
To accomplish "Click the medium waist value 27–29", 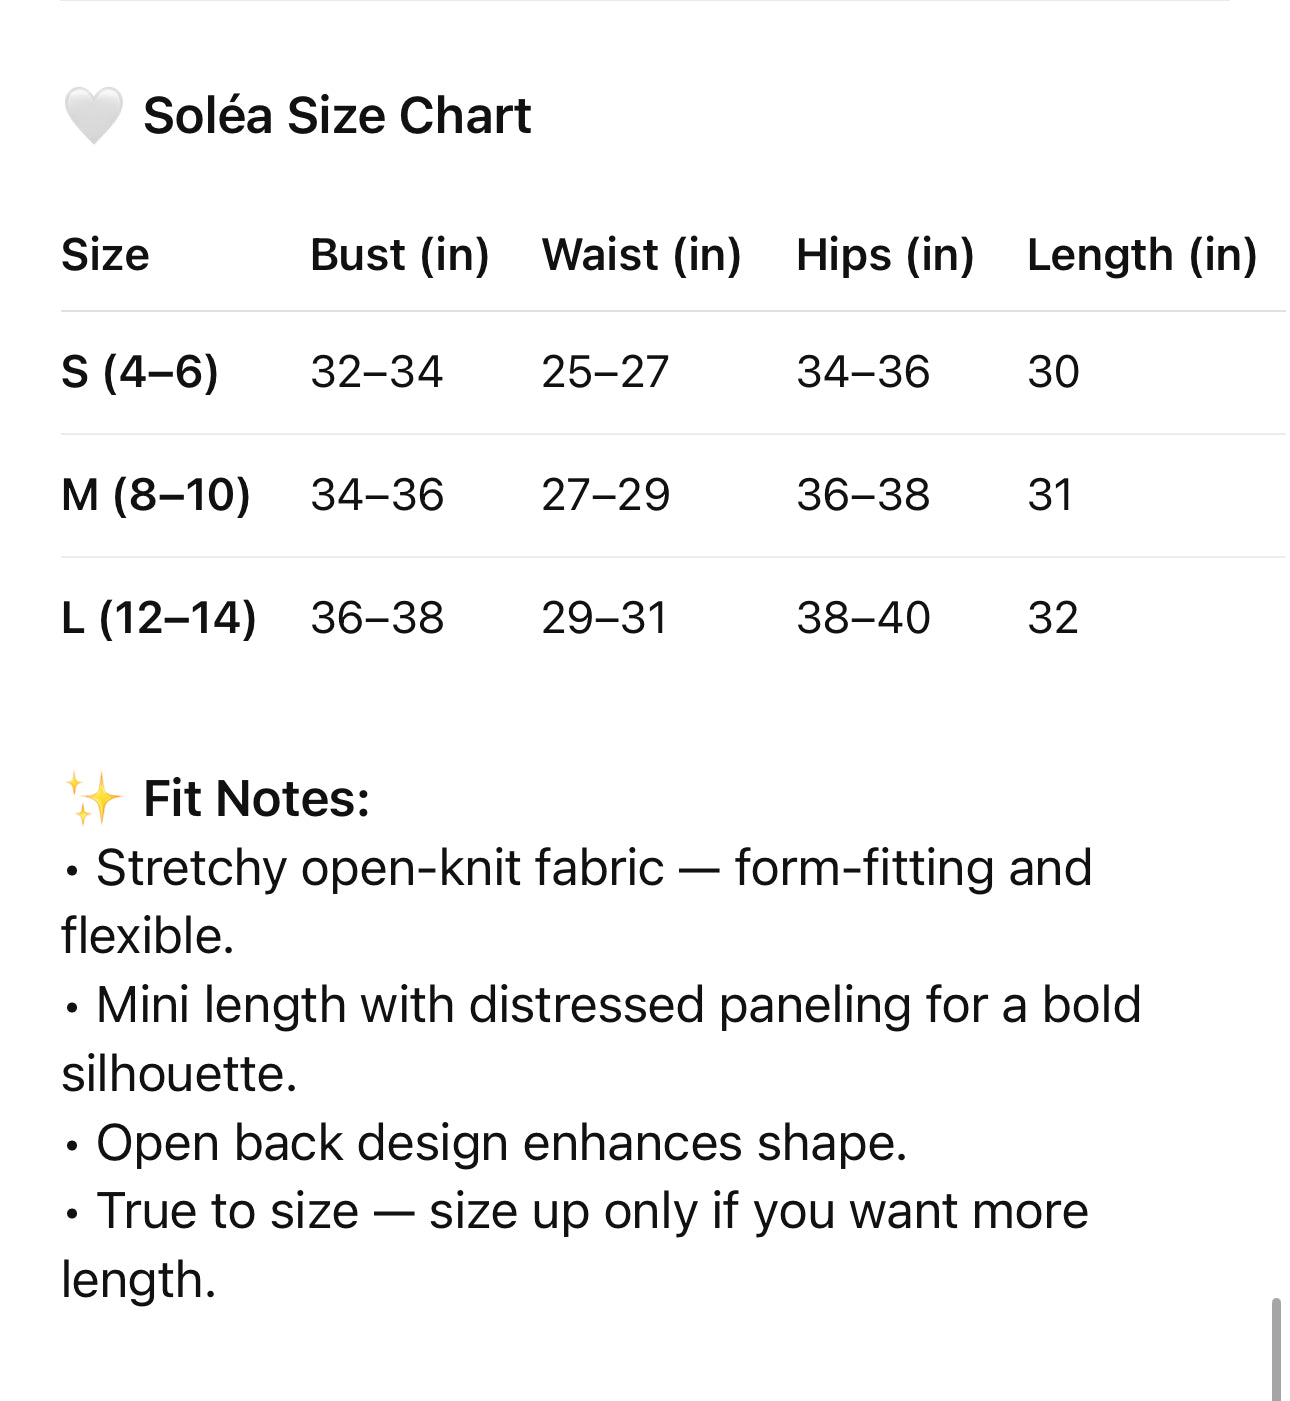I will [605, 495].
